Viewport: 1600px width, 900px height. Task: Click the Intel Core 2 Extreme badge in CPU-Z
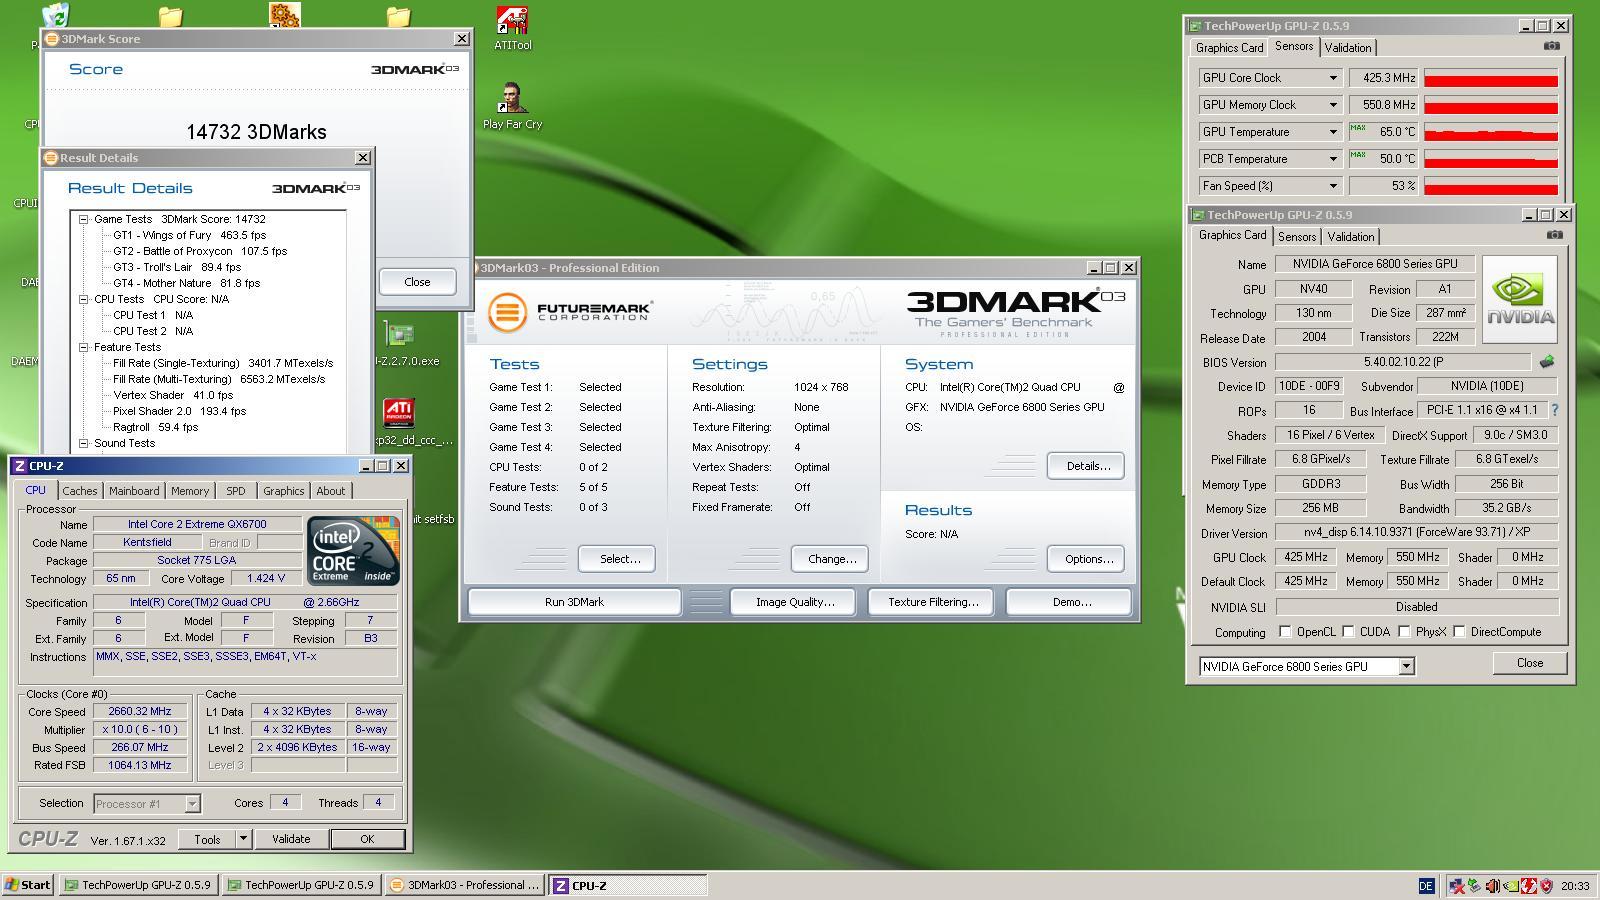point(351,551)
